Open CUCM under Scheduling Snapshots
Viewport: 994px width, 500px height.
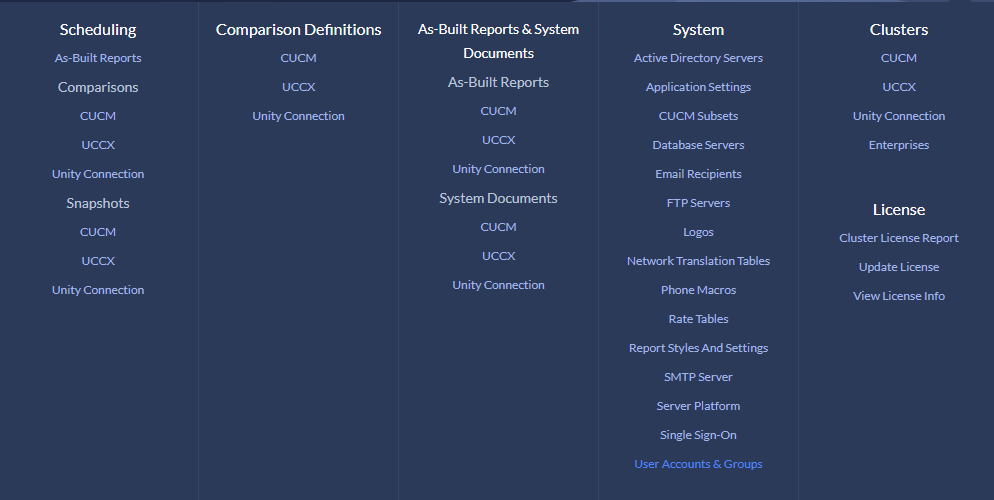coord(98,232)
